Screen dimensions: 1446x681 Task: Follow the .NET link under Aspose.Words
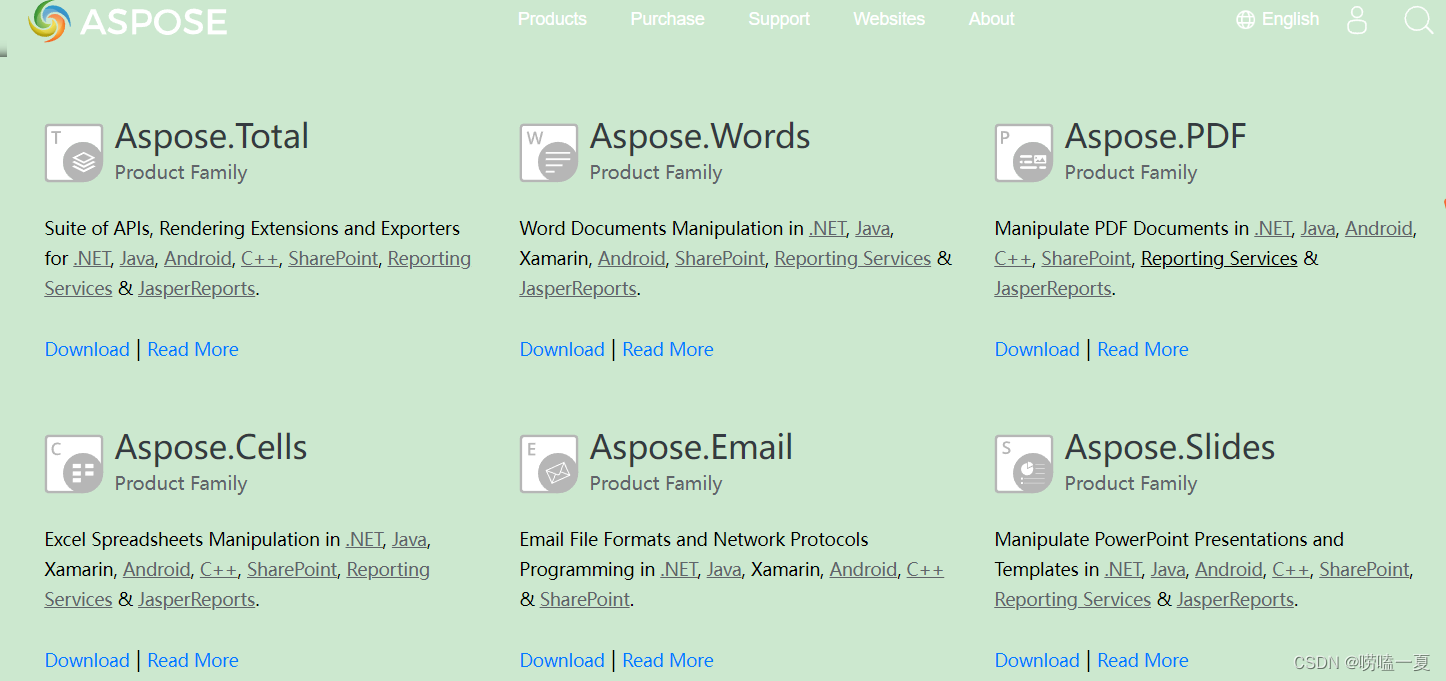pyautogui.click(x=828, y=228)
